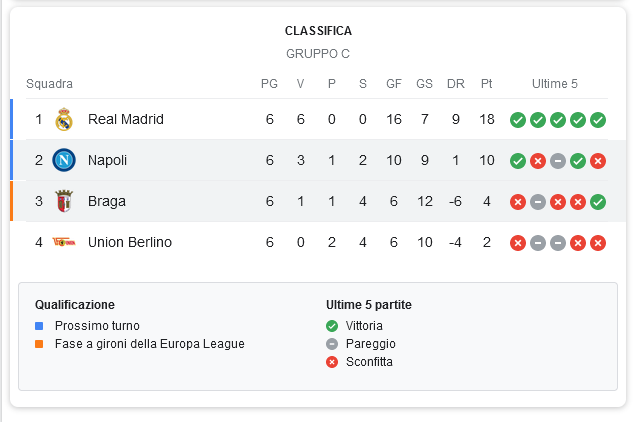Viewport: 633px width, 422px height.
Task: Click the blue Prossimo turno legend square
Action: [x=39, y=326]
